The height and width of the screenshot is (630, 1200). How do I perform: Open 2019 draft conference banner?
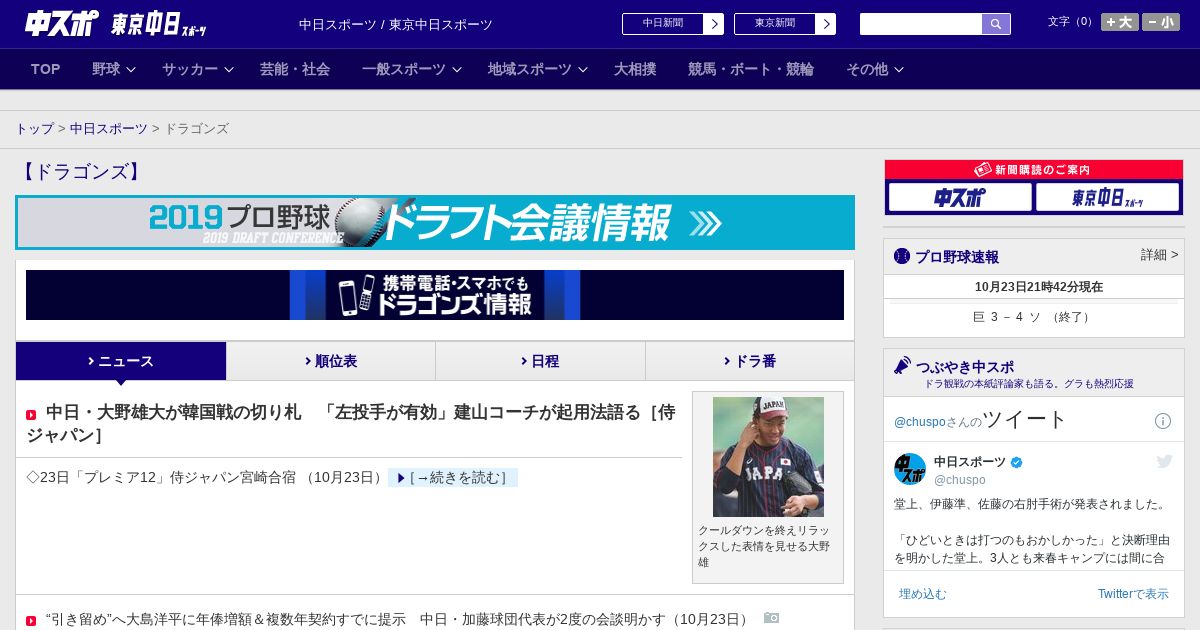435,222
